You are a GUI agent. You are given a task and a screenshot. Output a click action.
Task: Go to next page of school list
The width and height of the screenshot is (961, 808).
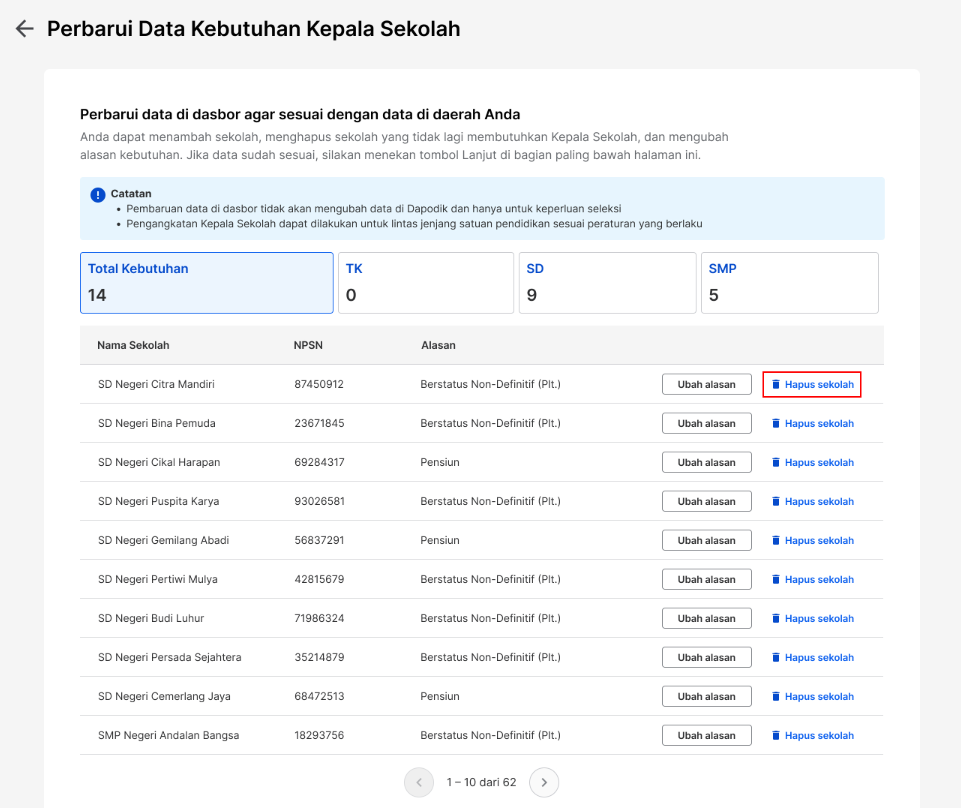coord(544,782)
